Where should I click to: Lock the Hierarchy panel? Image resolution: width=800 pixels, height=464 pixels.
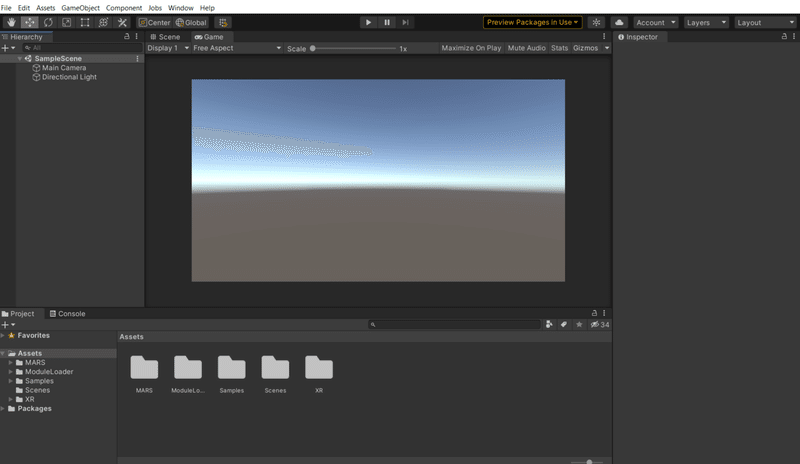[127, 37]
